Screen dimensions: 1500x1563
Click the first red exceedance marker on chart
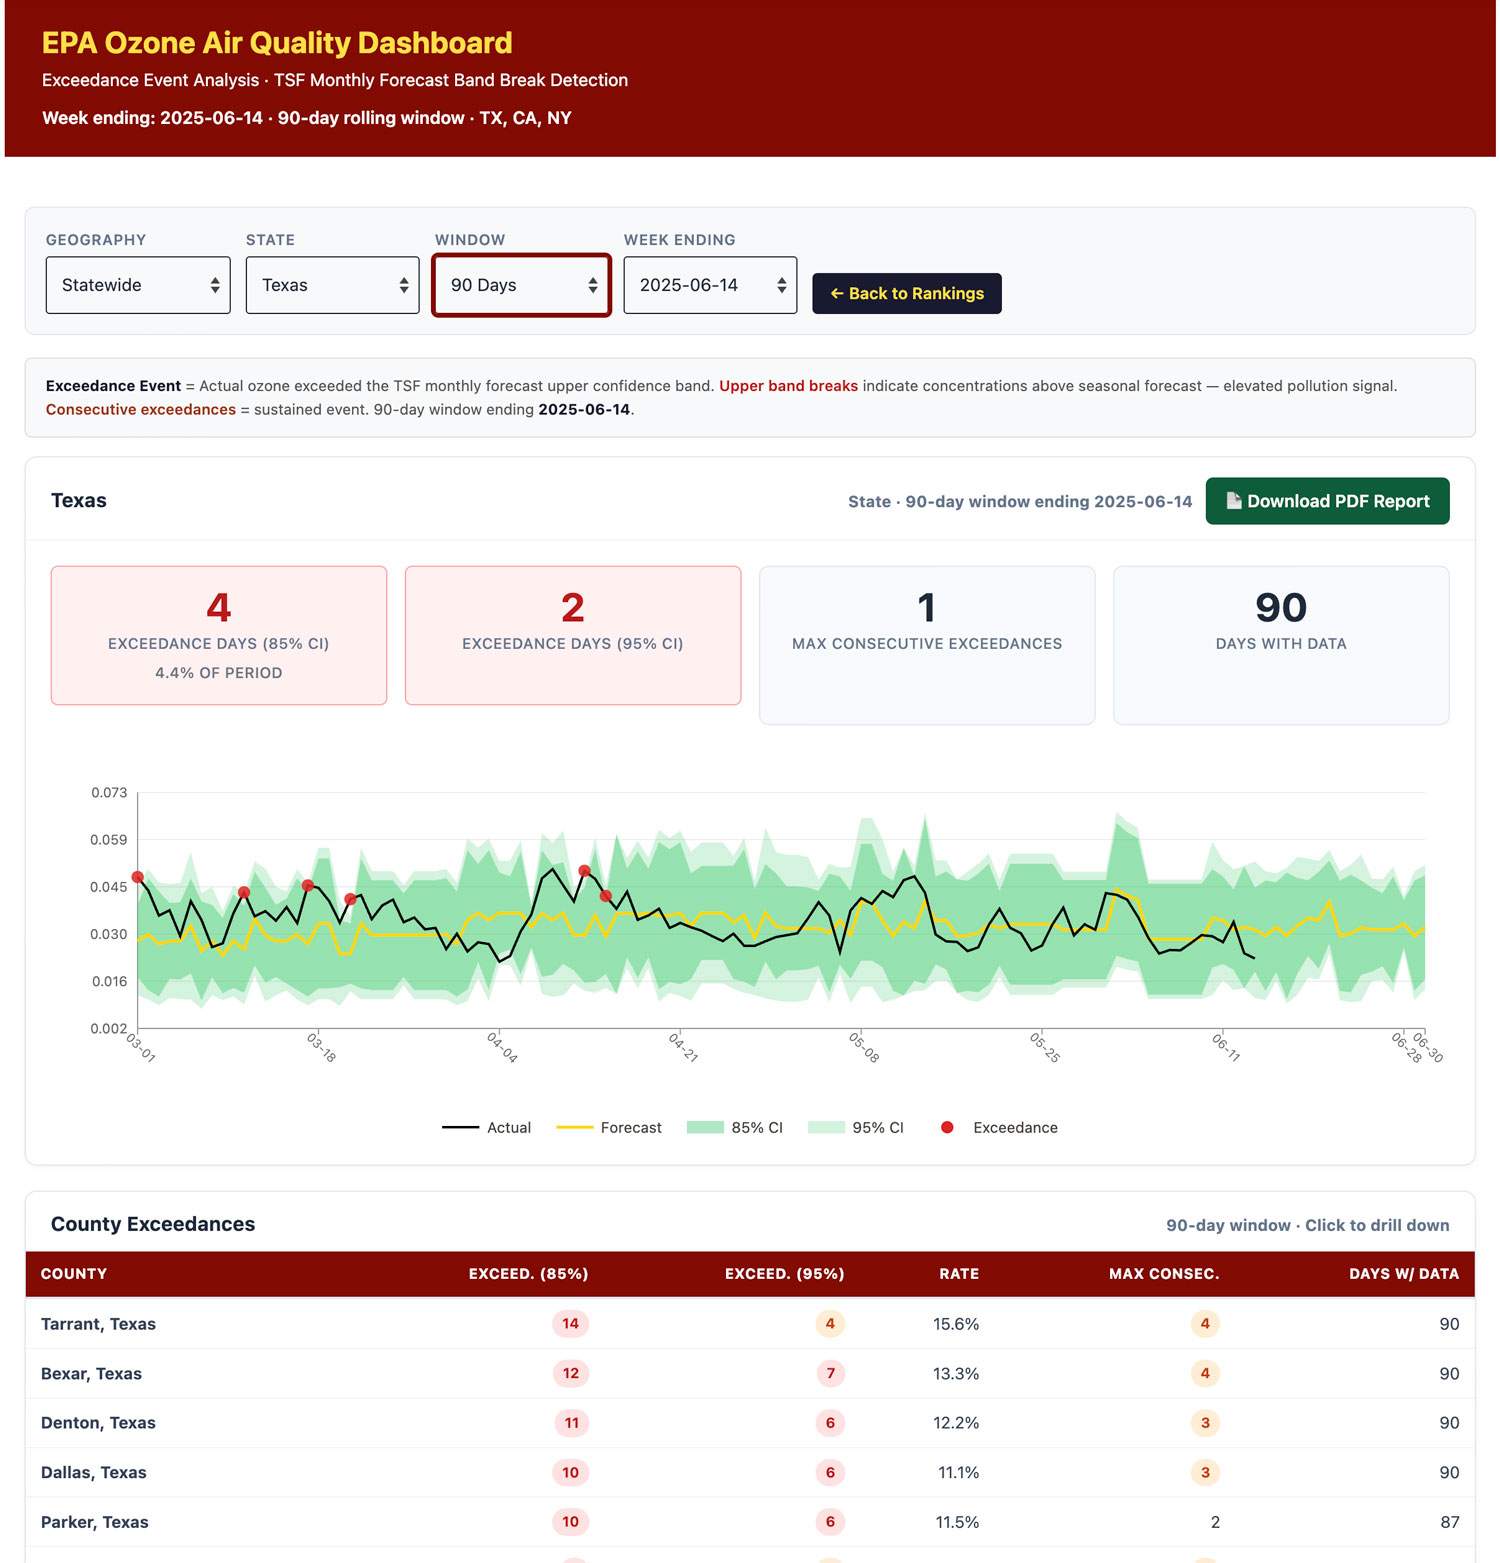tap(138, 877)
